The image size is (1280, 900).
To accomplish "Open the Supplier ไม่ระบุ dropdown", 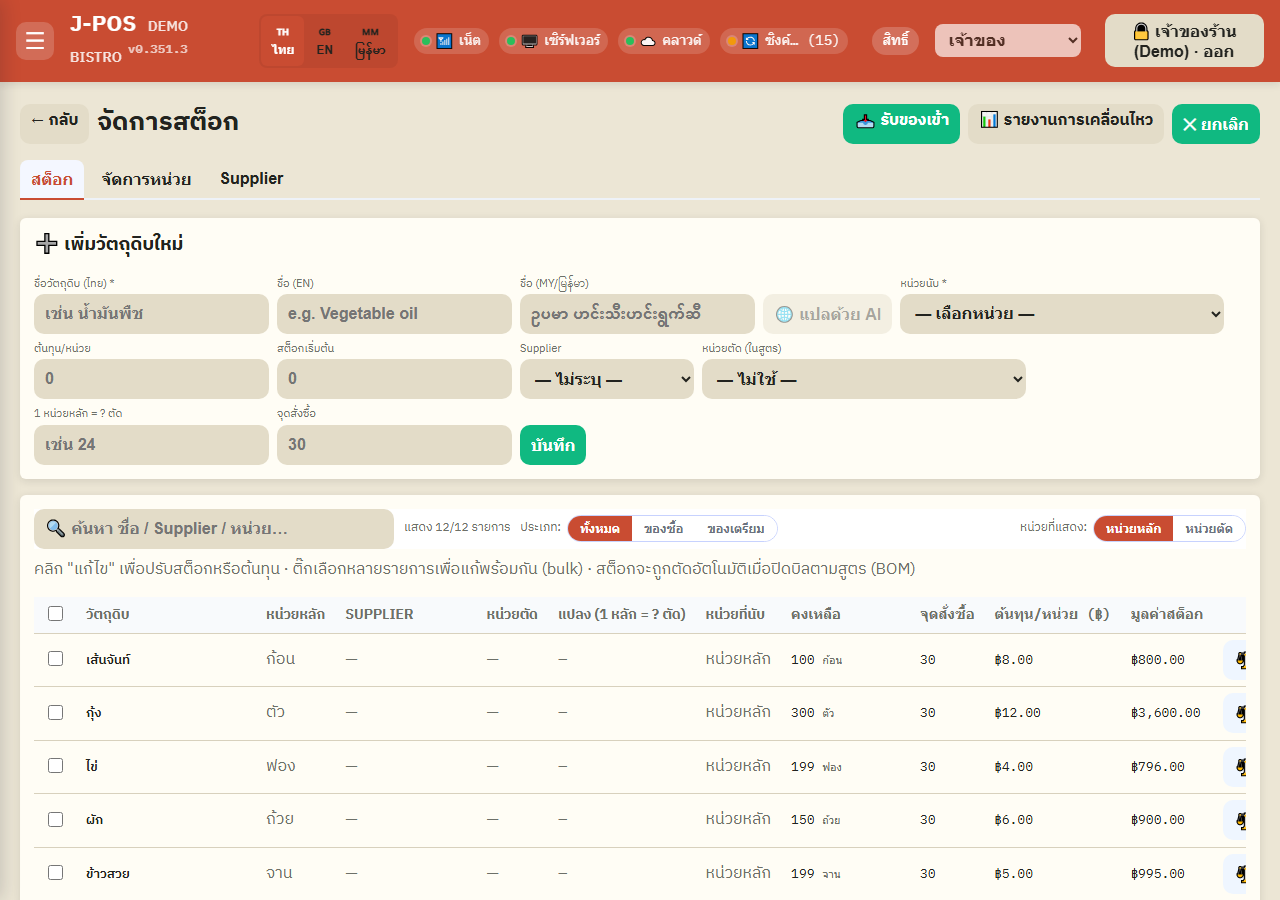I will (x=607, y=379).
